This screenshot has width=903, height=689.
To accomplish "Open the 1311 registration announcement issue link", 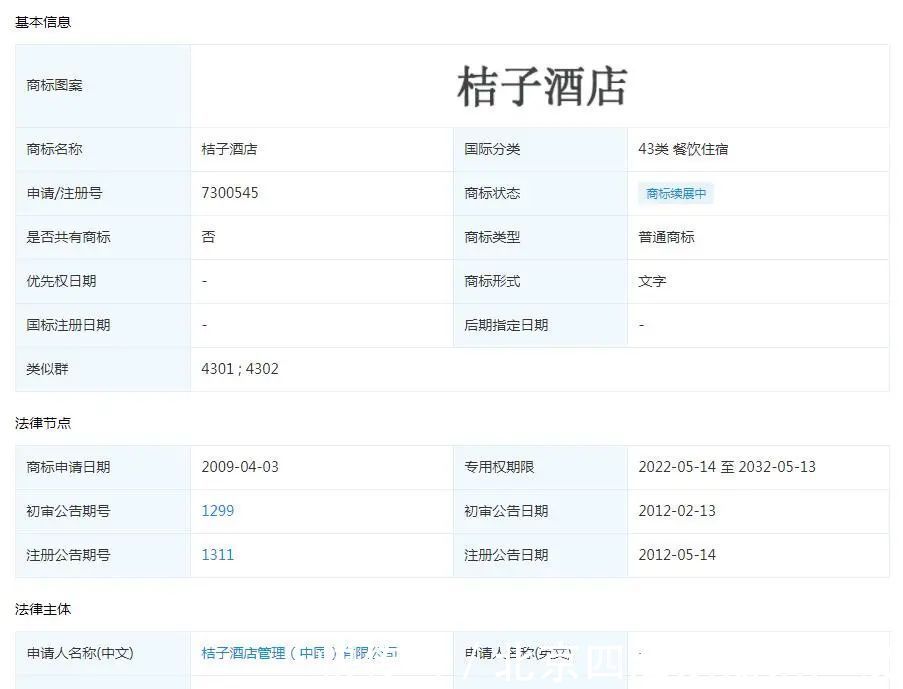I will (218, 555).
